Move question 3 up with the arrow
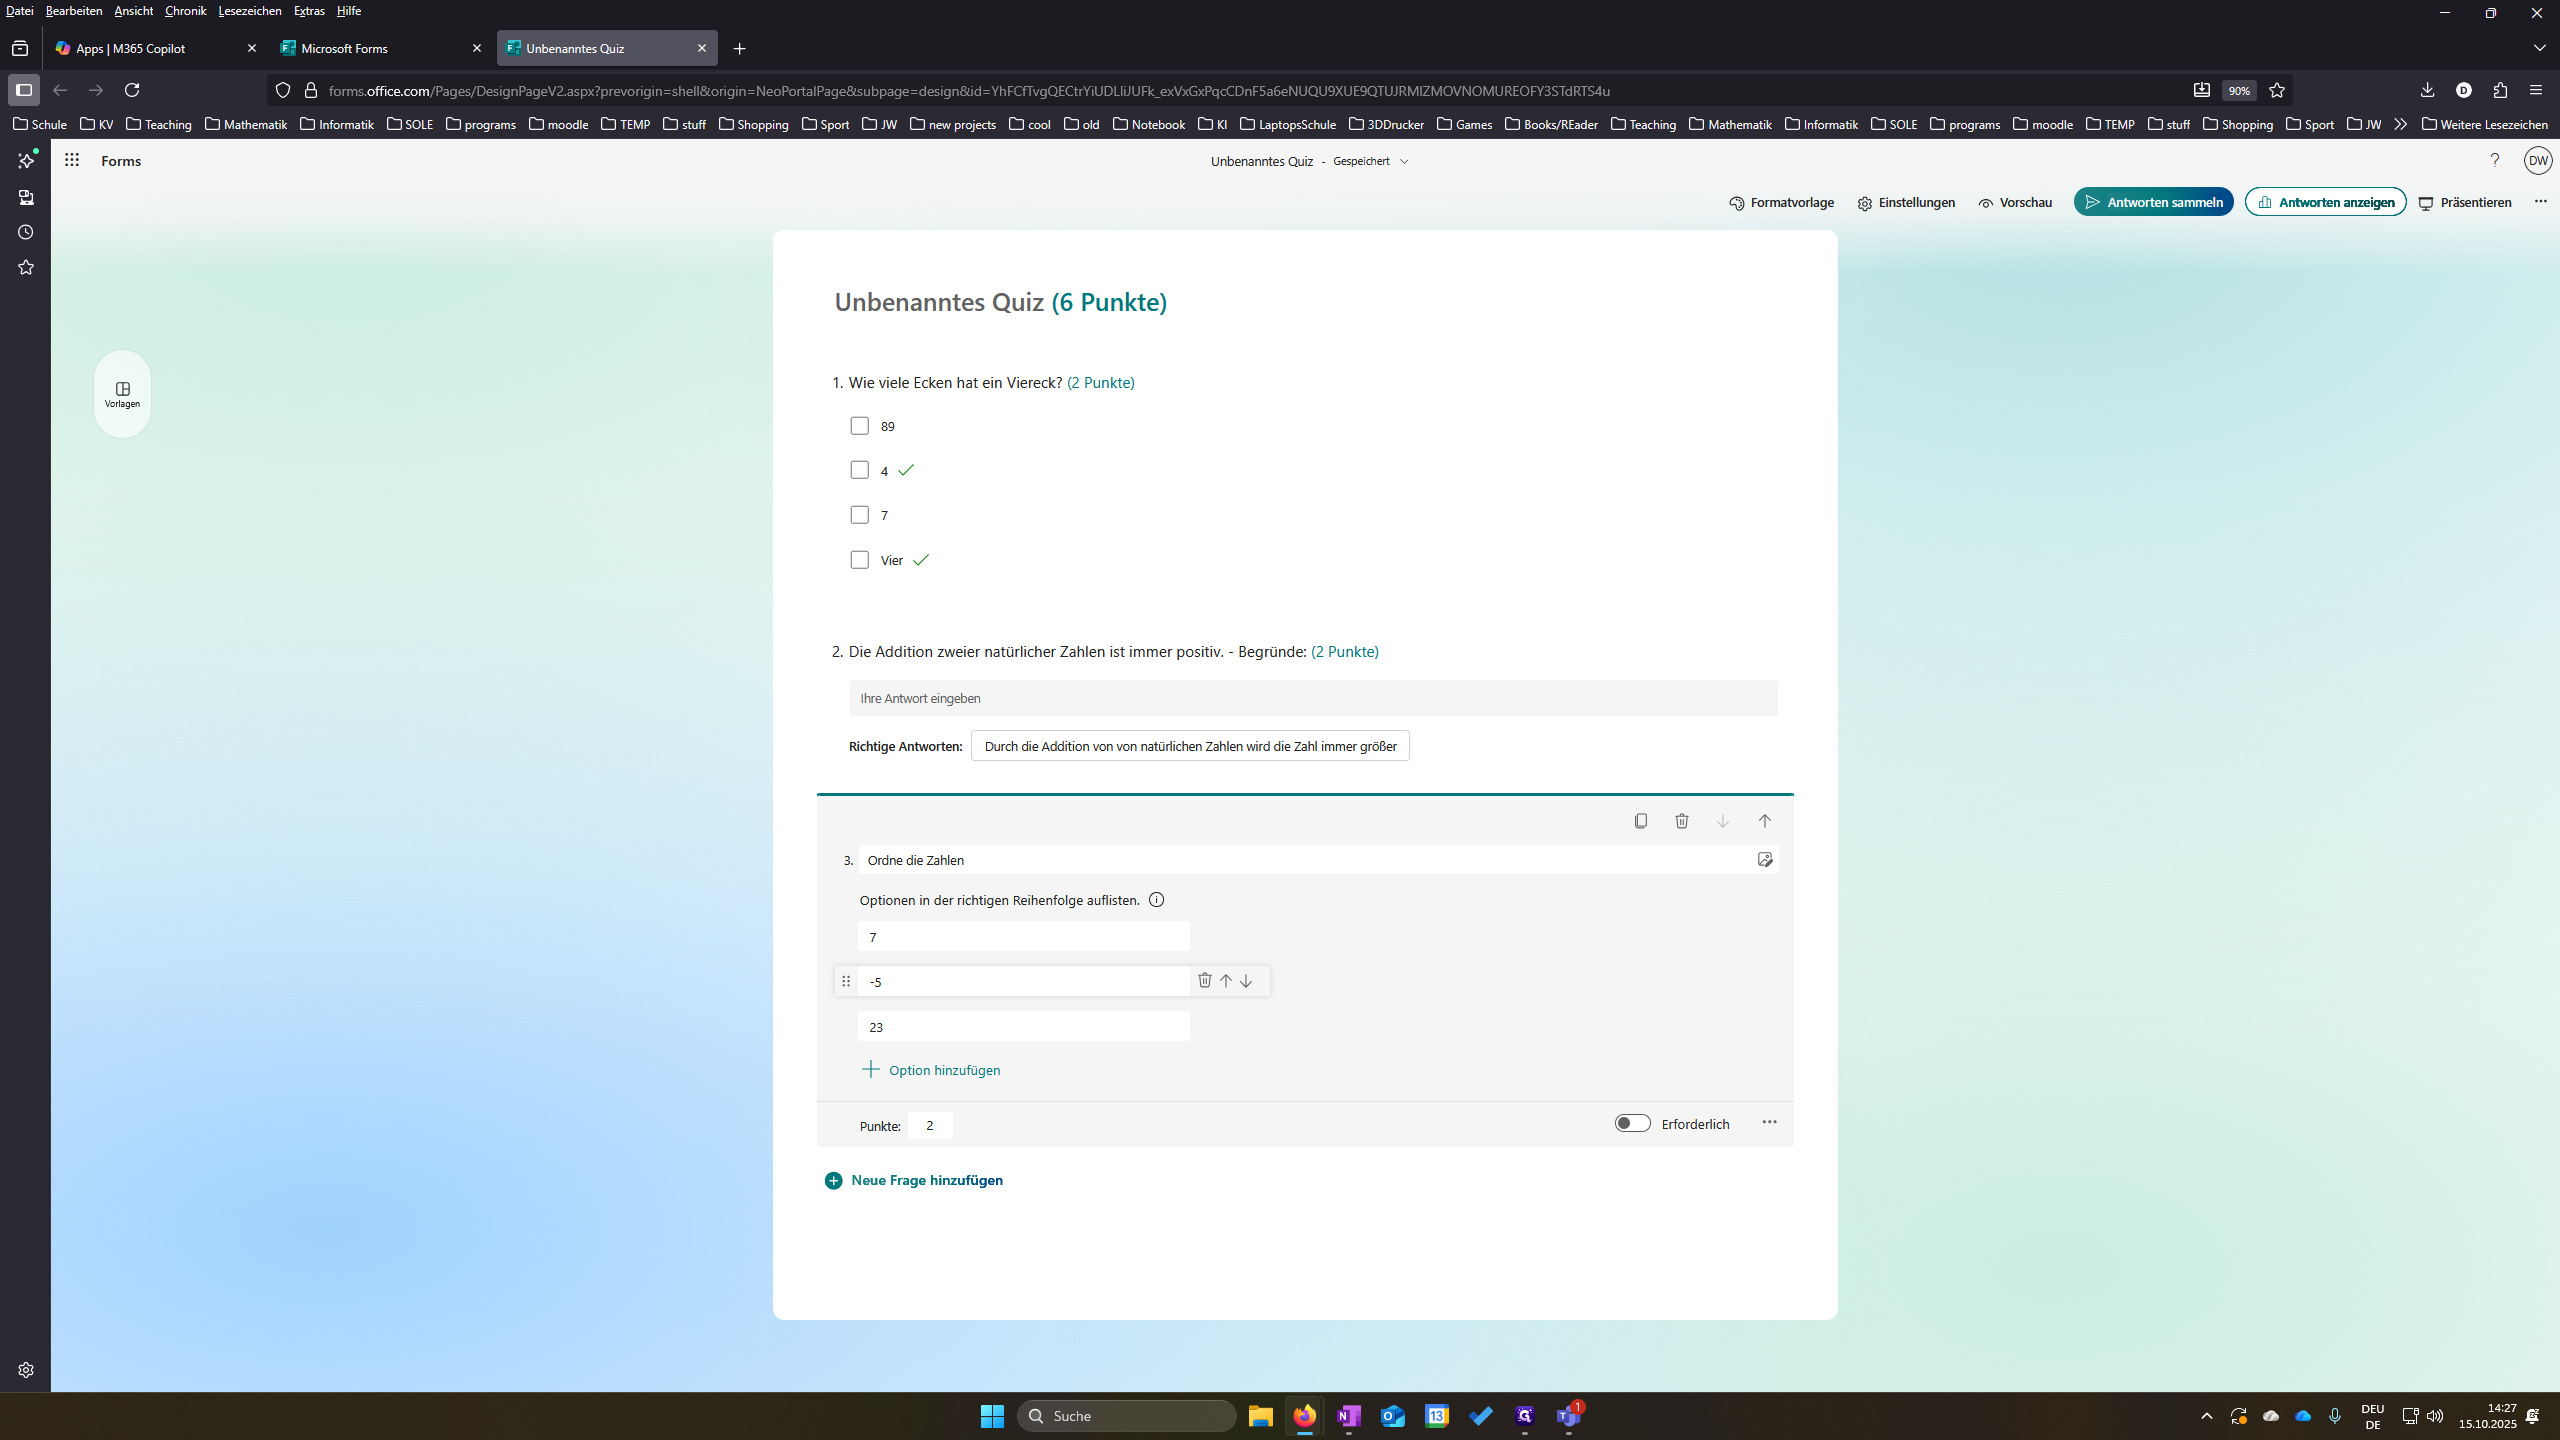The width and height of the screenshot is (2560, 1440). coord(1765,821)
